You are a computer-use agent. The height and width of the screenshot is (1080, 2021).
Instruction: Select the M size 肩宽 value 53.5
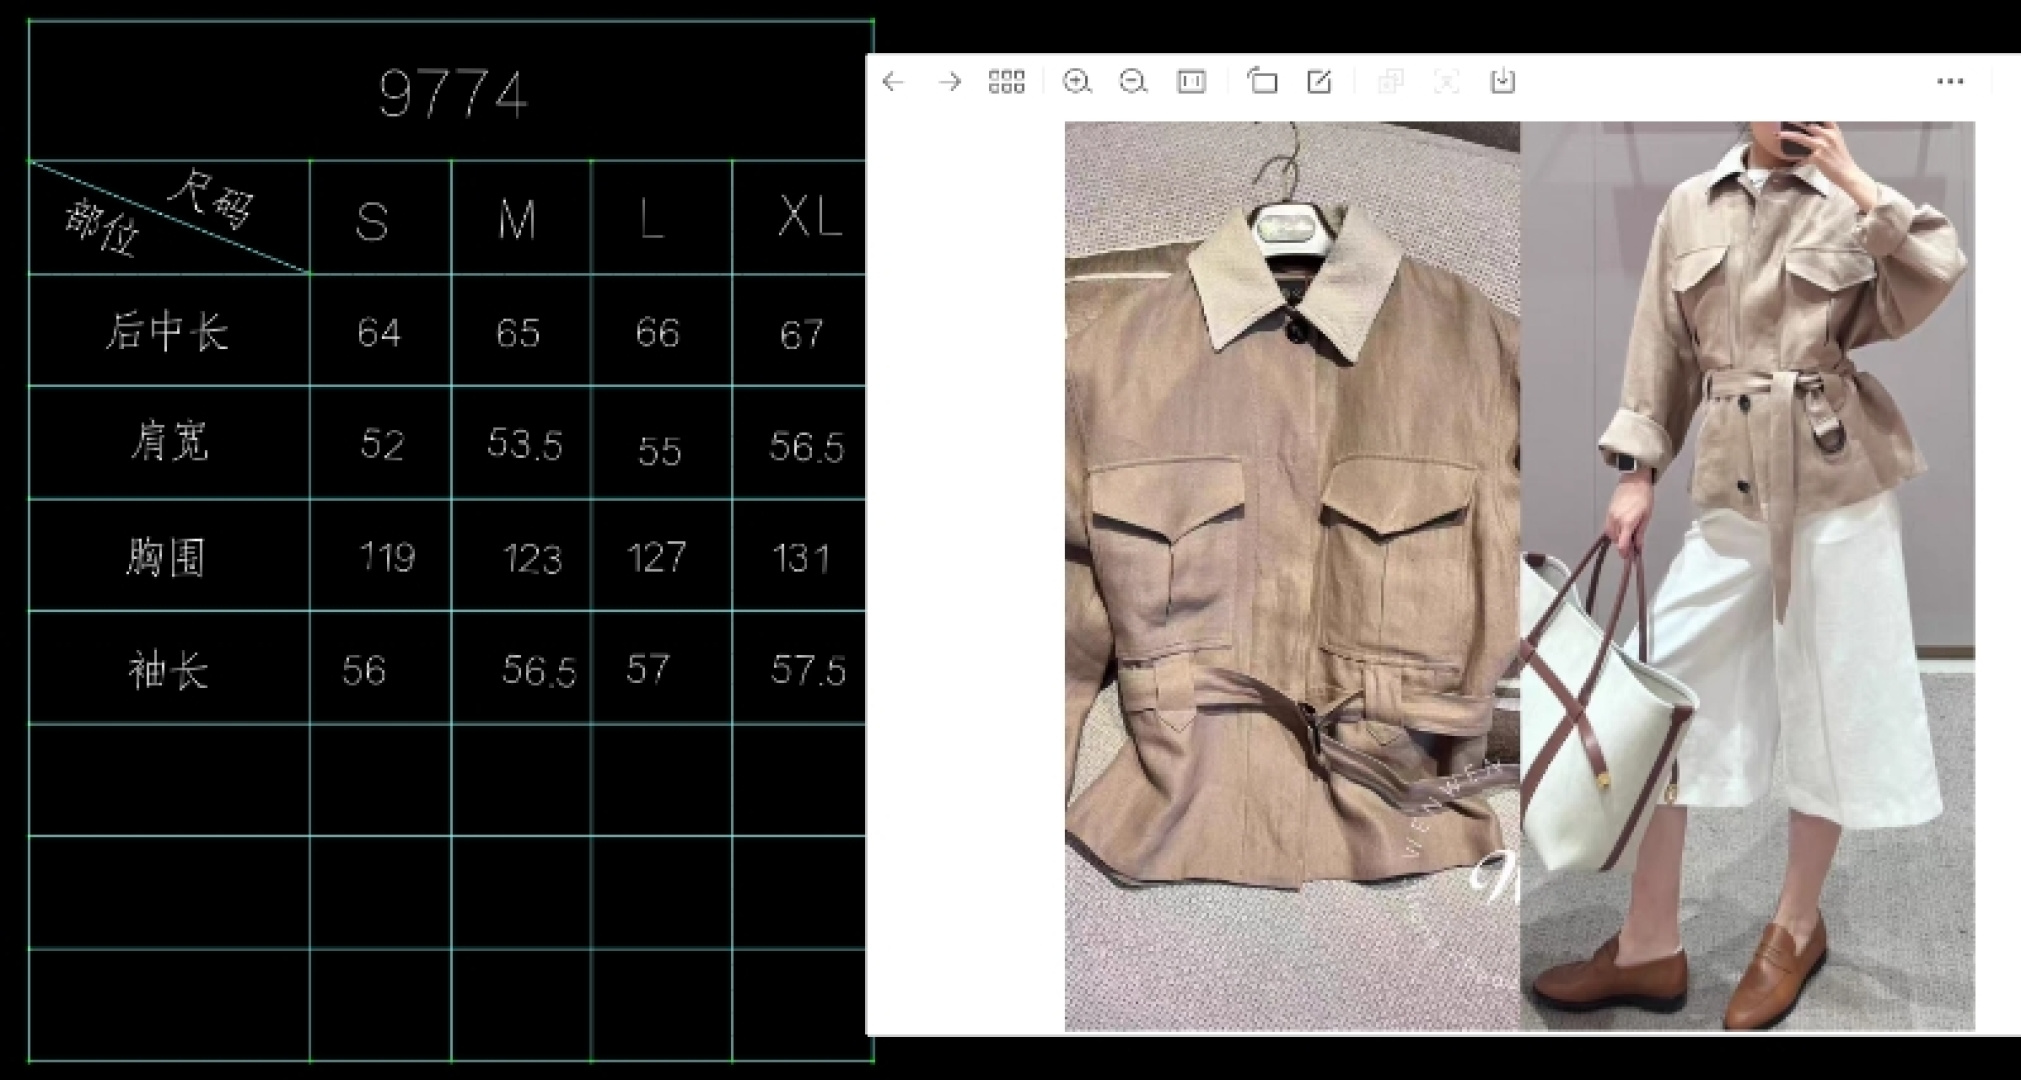(524, 444)
